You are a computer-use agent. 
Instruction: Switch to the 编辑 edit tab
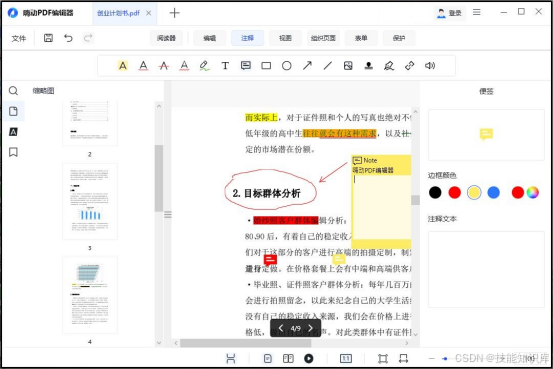(209, 38)
